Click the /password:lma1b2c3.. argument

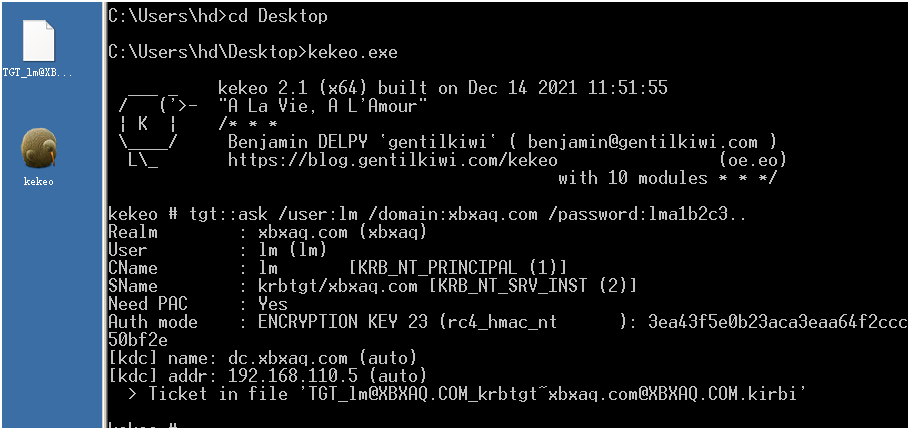click(x=647, y=214)
